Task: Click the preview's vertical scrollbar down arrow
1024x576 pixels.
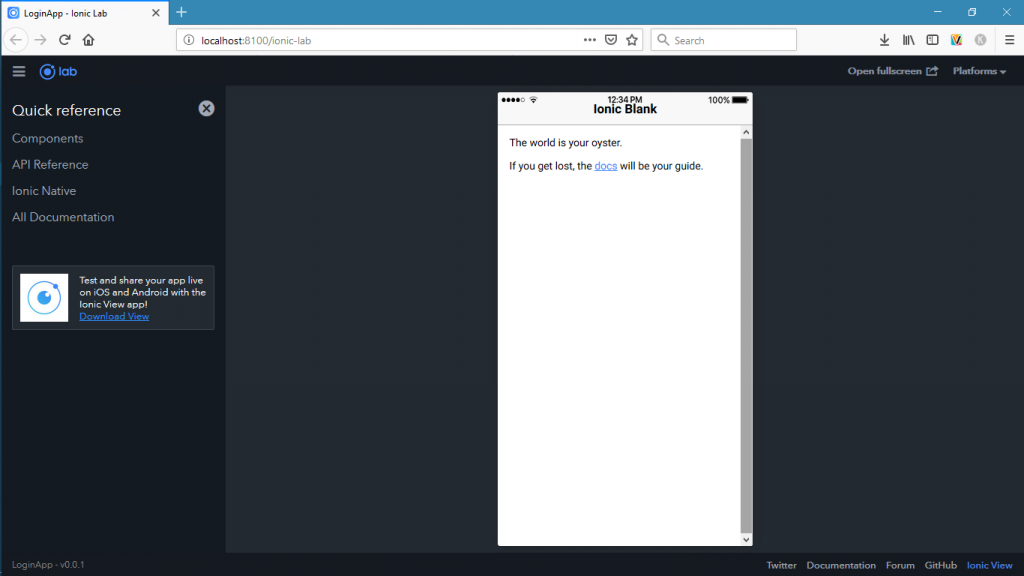Action: point(746,539)
